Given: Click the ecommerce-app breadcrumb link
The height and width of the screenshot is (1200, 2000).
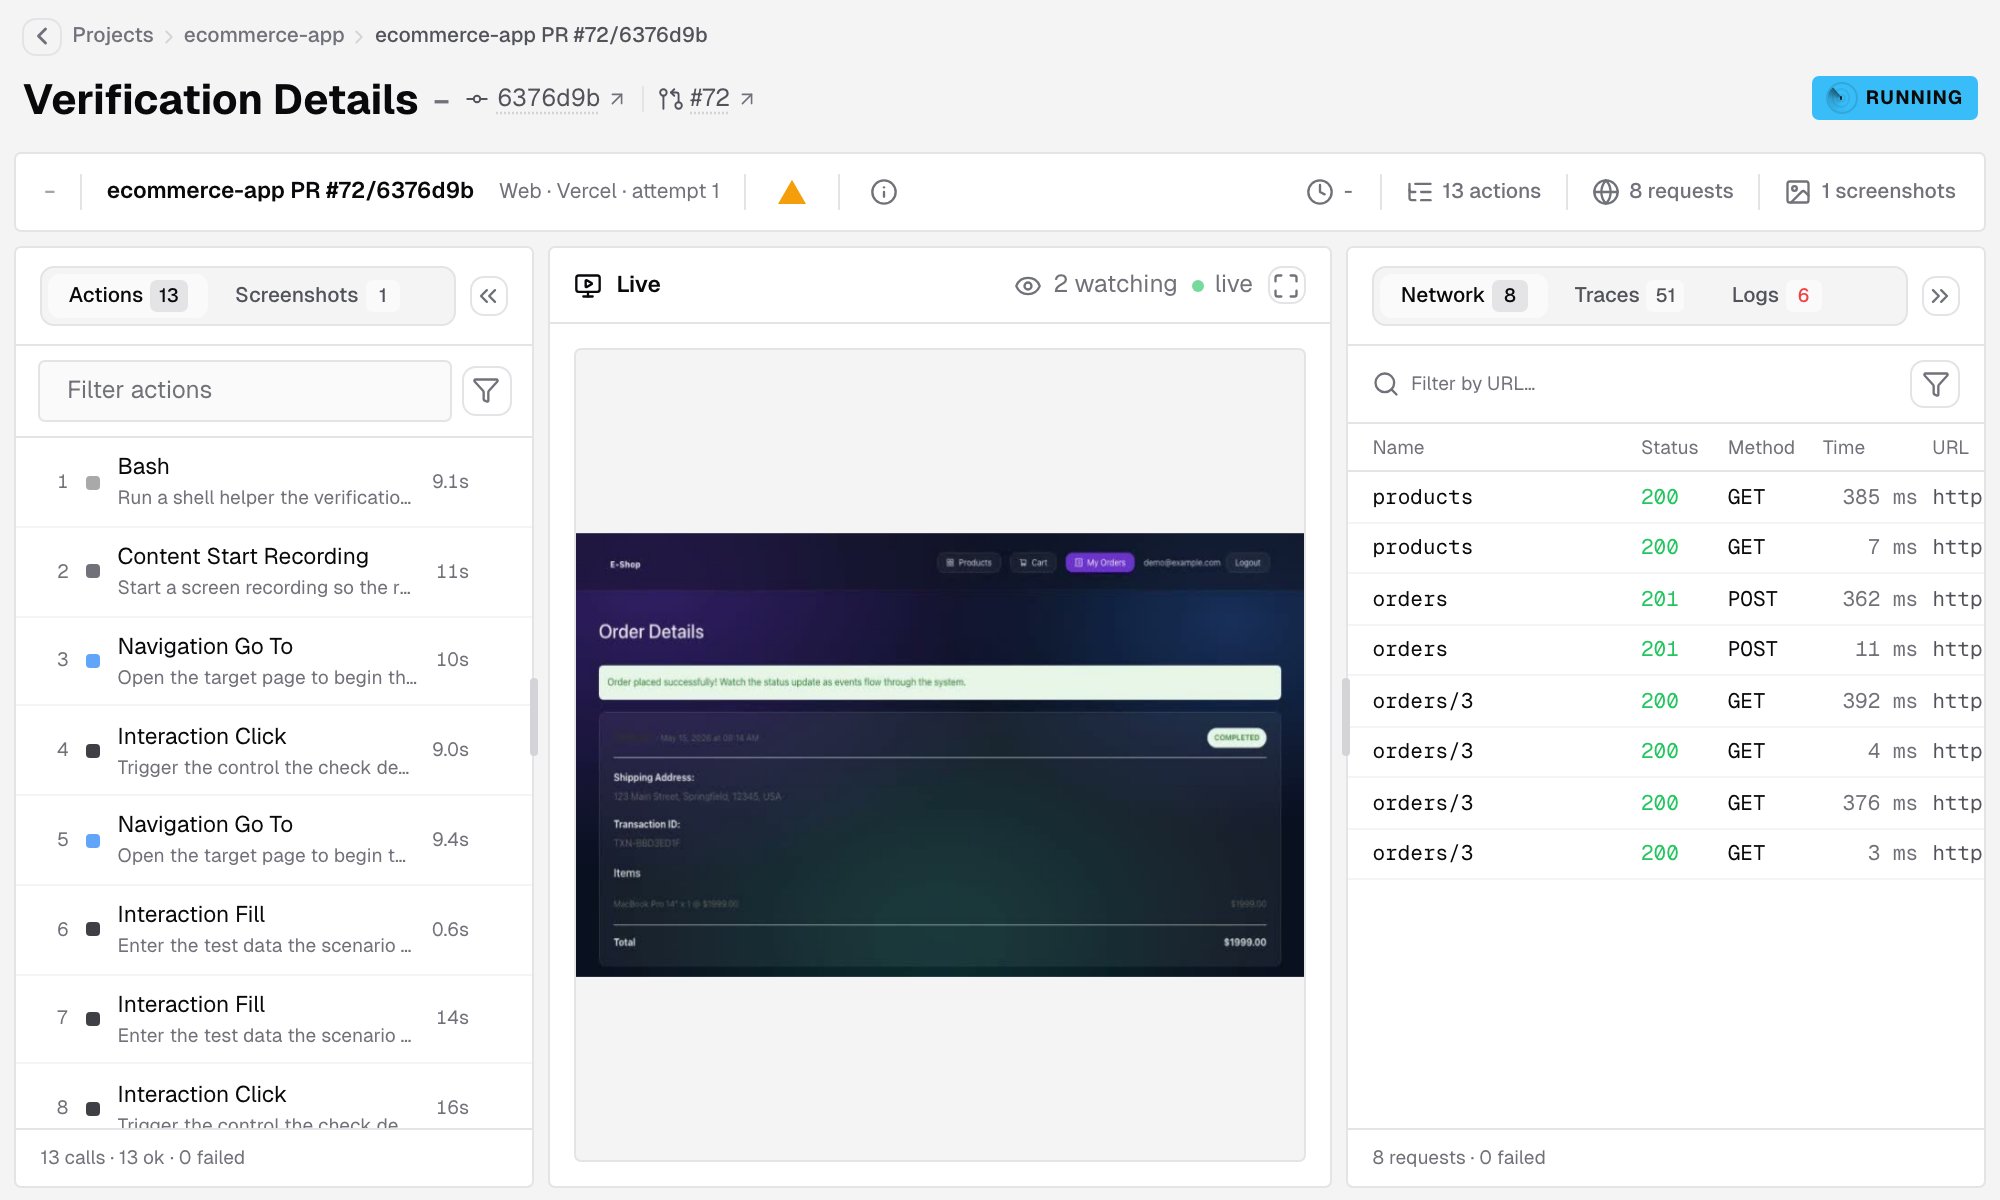Looking at the screenshot, I should tap(264, 35).
